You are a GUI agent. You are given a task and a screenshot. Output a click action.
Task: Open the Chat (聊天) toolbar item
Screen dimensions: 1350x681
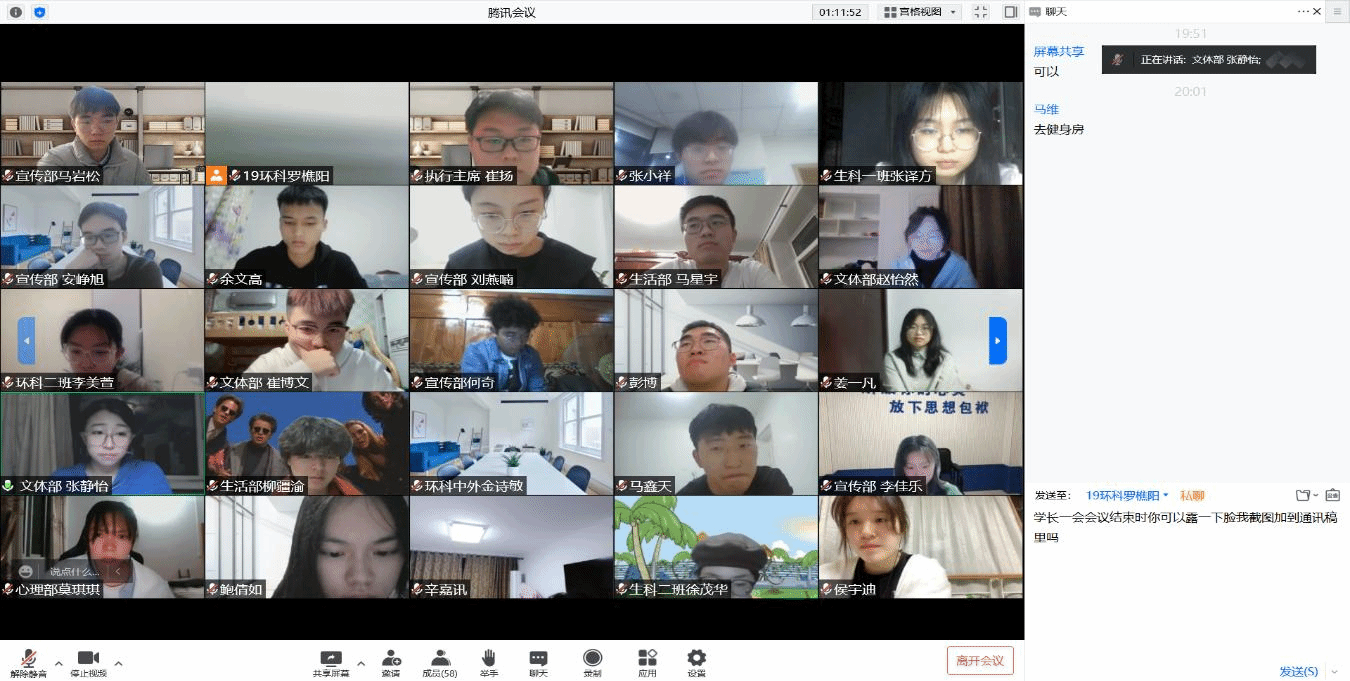point(538,659)
